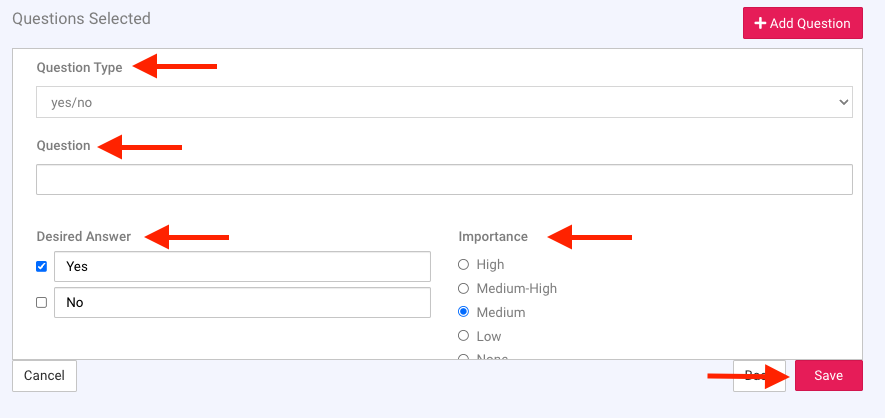
Task: Click the chevron arrow of Question Type select
Action: [x=844, y=102]
